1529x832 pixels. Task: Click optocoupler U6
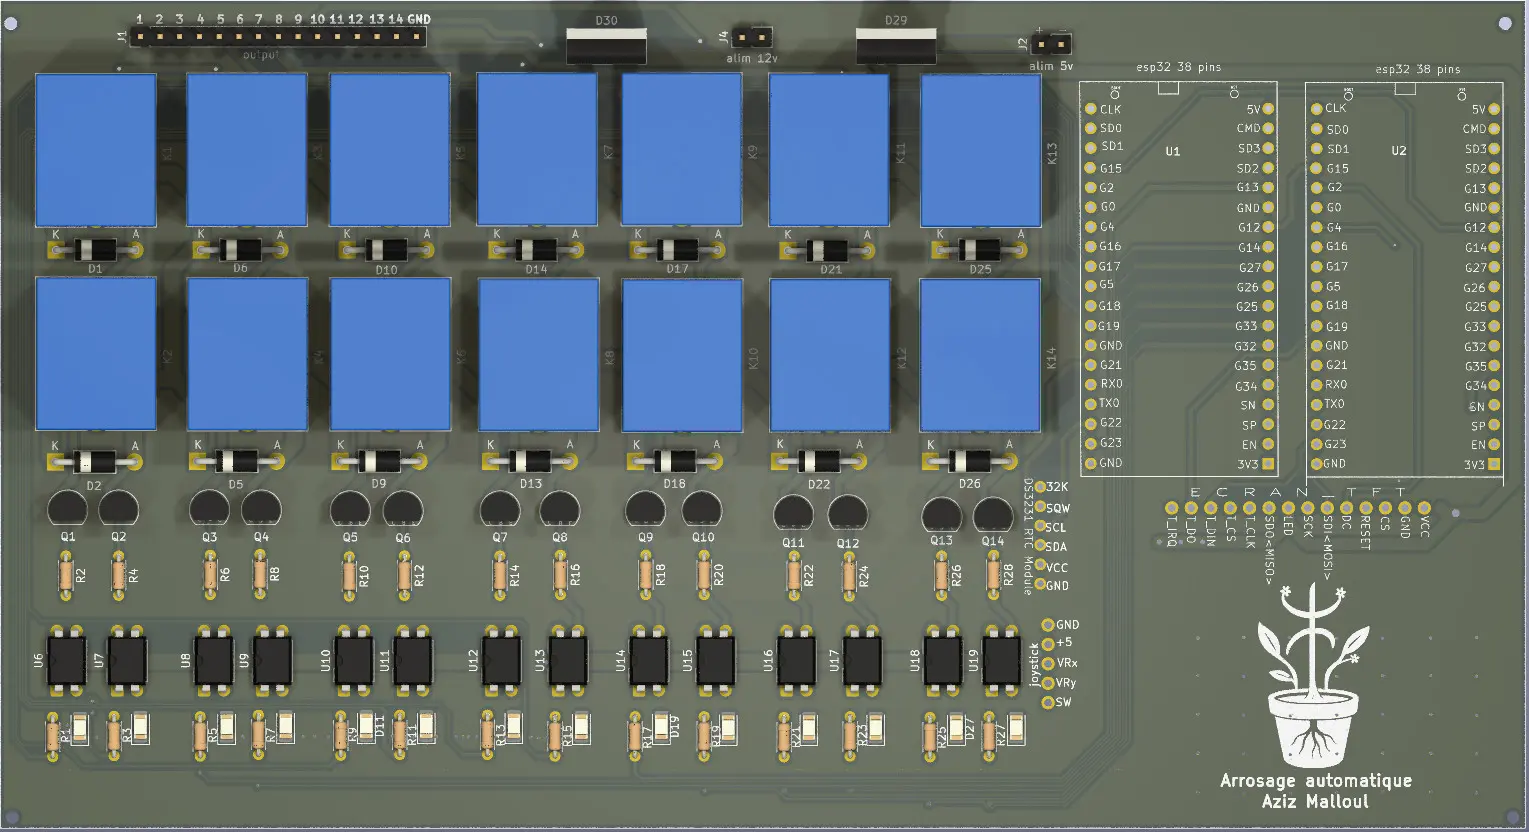pos(67,660)
